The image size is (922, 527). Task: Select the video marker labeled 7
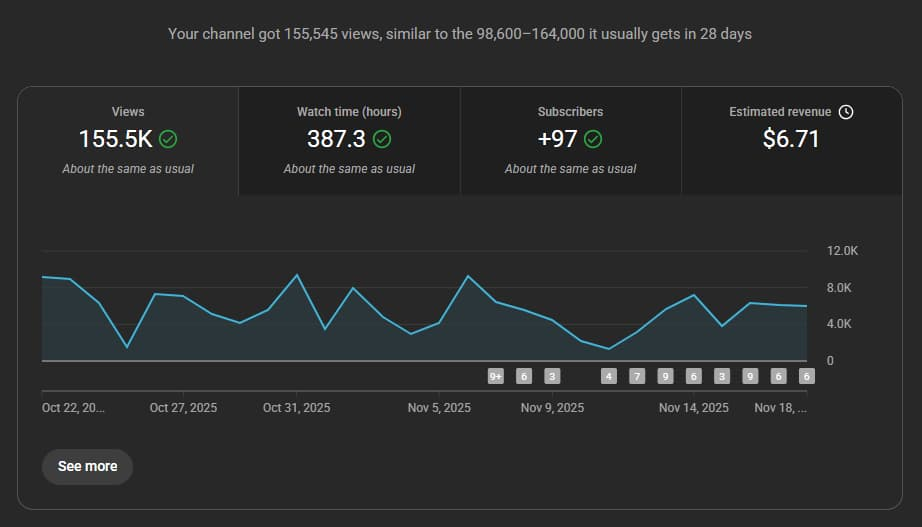pos(637,377)
